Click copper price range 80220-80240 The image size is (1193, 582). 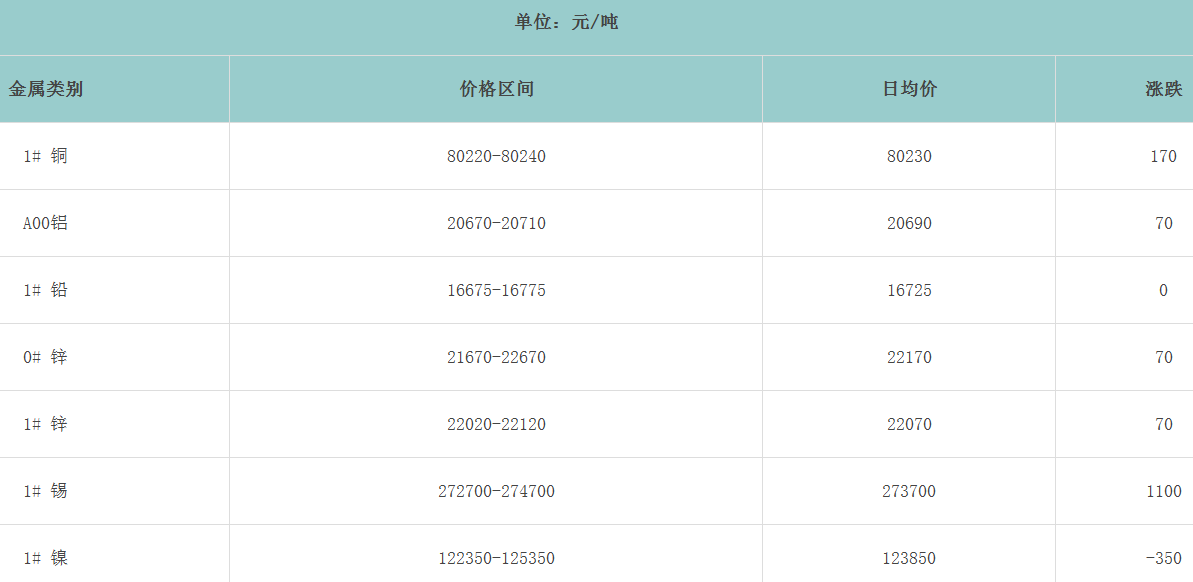point(496,156)
